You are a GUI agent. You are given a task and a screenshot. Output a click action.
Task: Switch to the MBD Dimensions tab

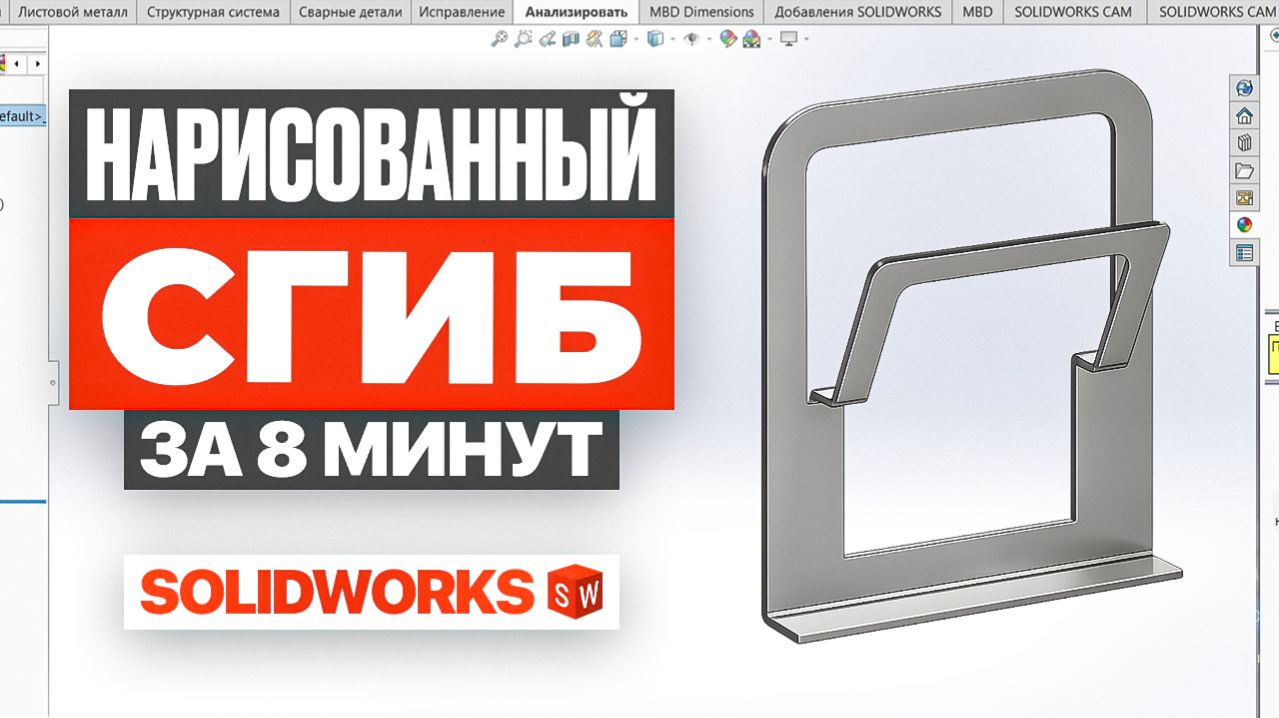coord(701,12)
